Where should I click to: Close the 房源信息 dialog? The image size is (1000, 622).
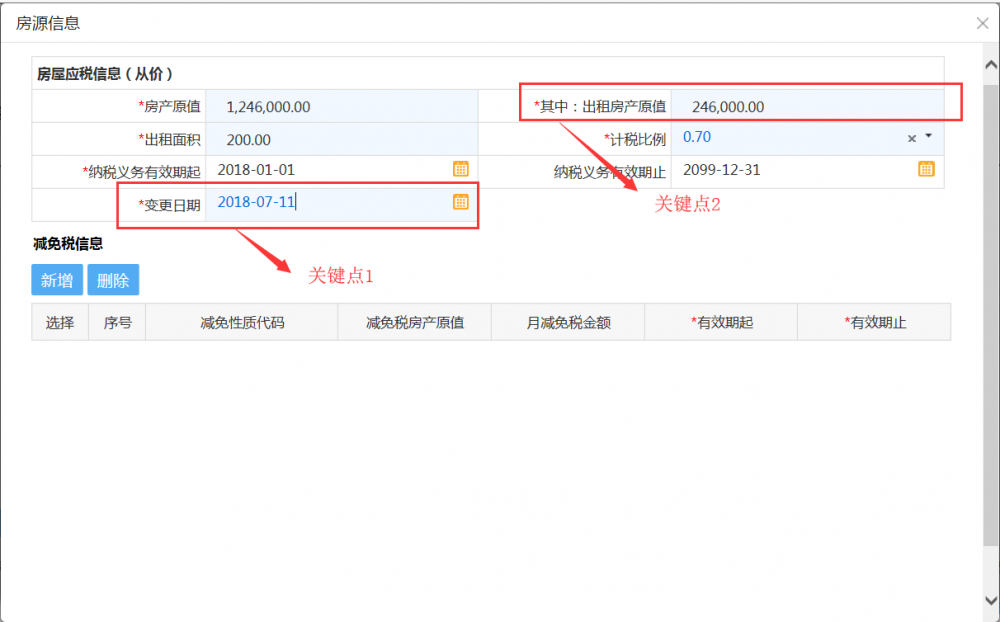[982, 23]
